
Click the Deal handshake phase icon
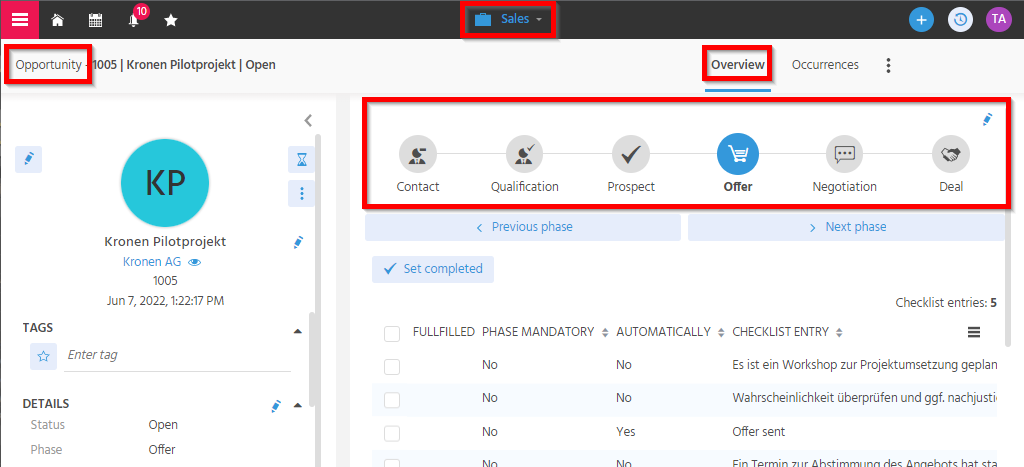tap(951, 155)
